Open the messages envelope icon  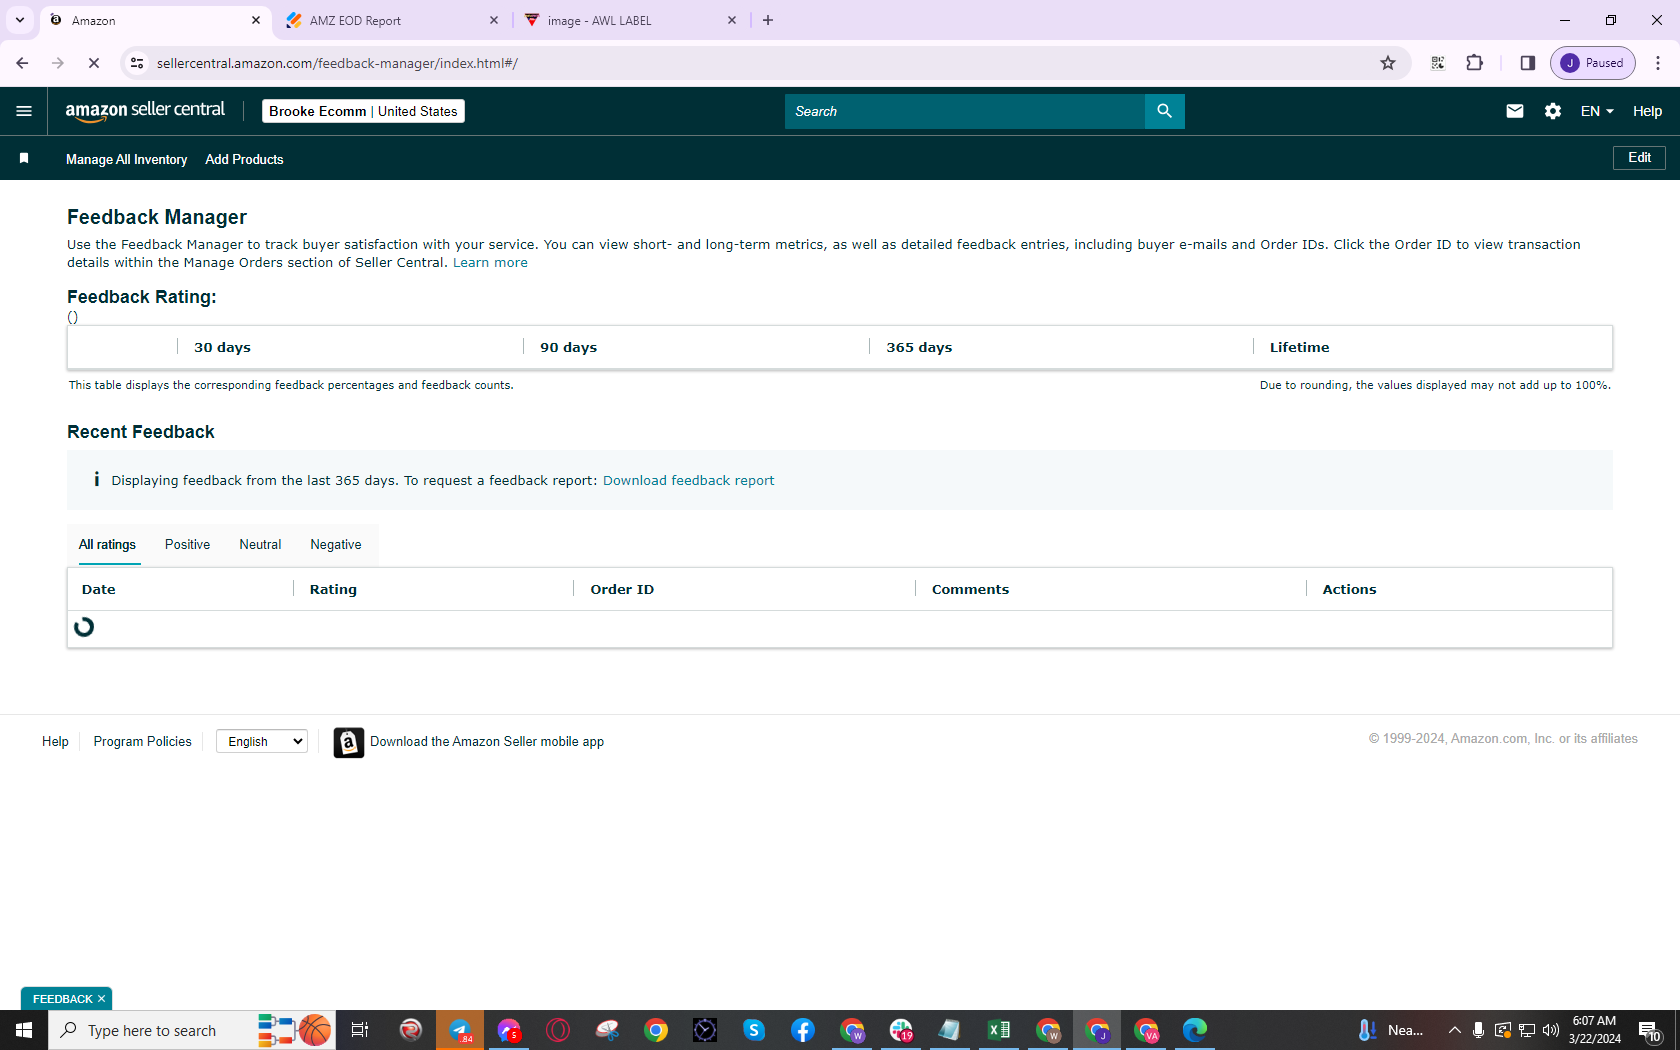click(x=1514, y=111)
